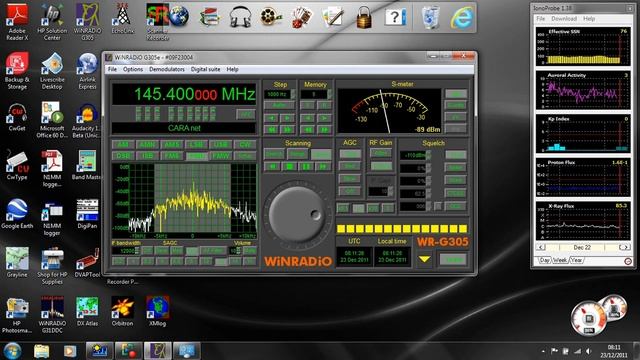Open Demodulators menu

tap(167, 69)
